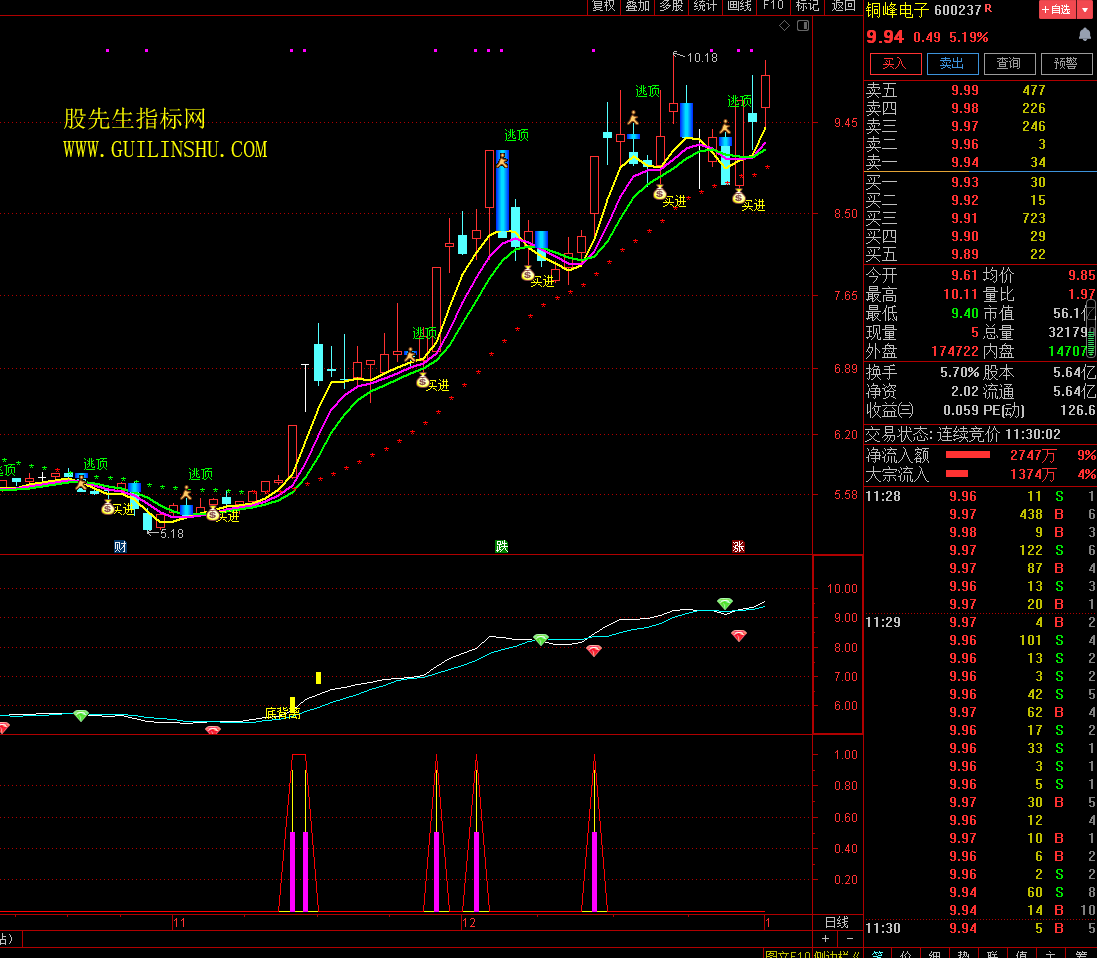Click the 底背离 divergence label
This screenshot has height=958, width=1097.
(x=283, y=713)
